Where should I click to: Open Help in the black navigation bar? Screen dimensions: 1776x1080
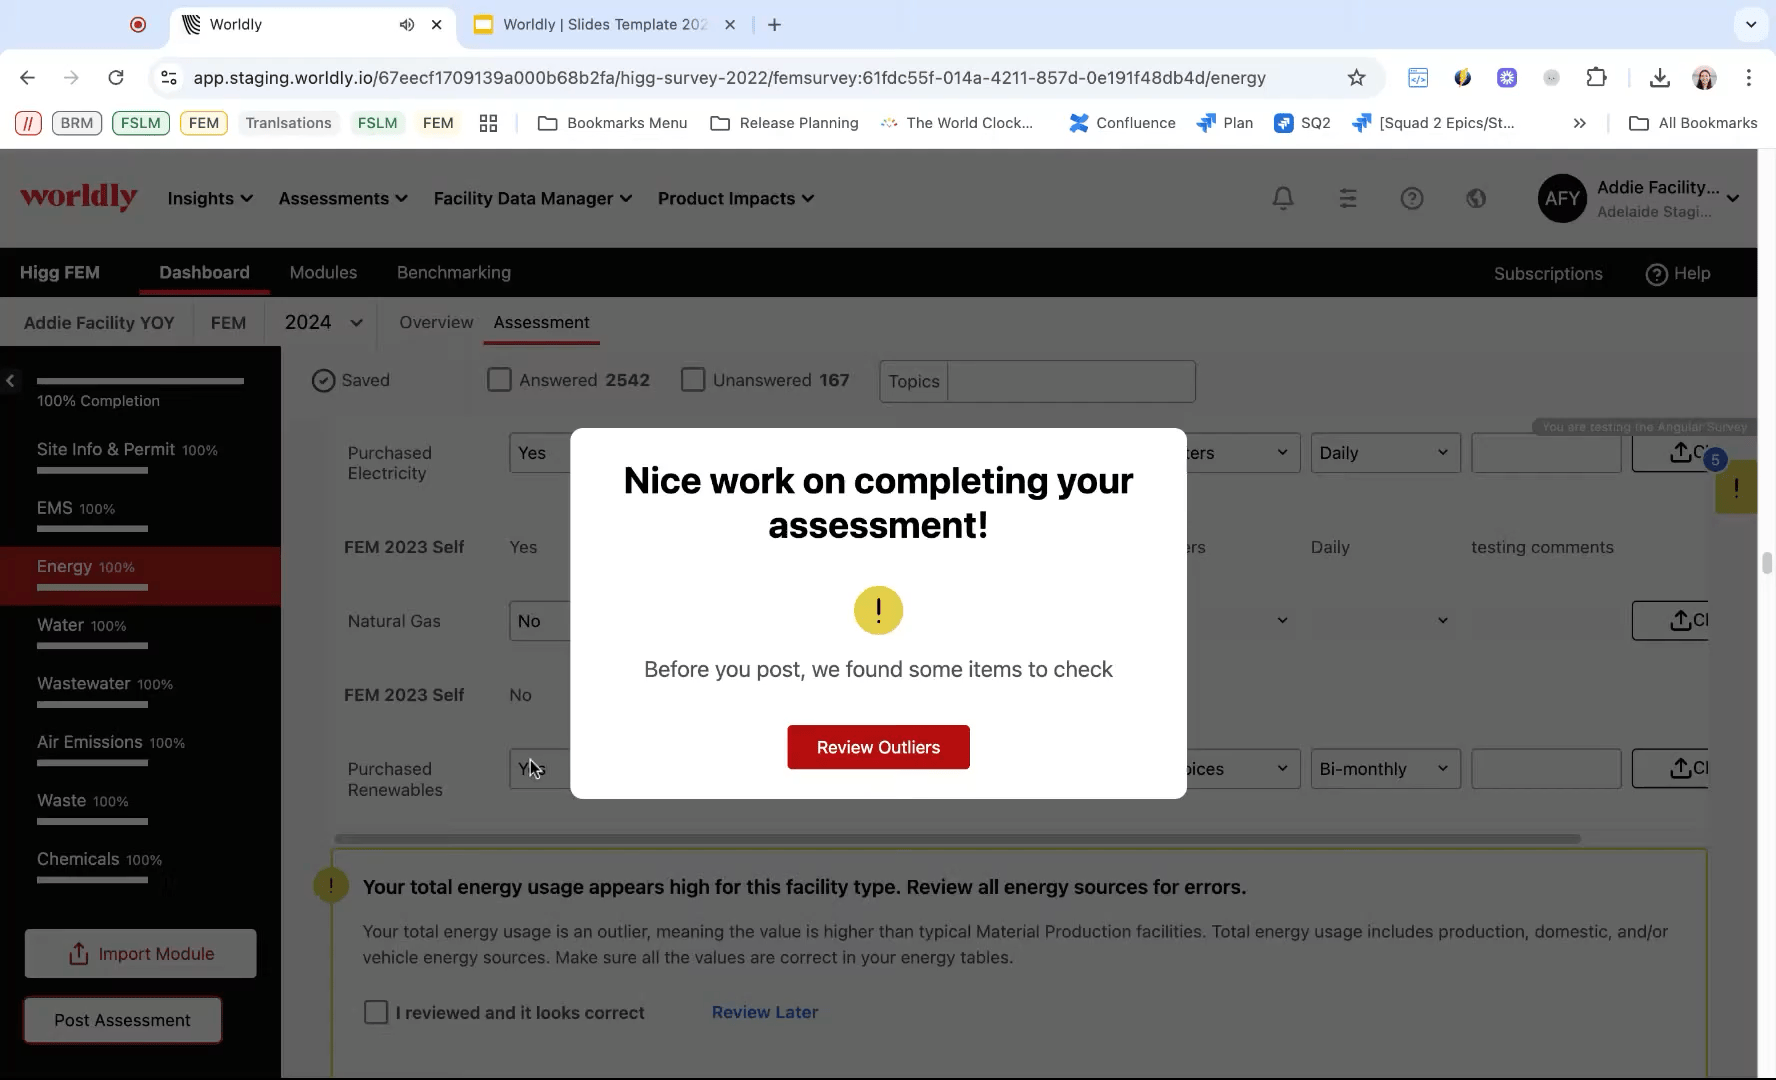(x=1678, y=273)
